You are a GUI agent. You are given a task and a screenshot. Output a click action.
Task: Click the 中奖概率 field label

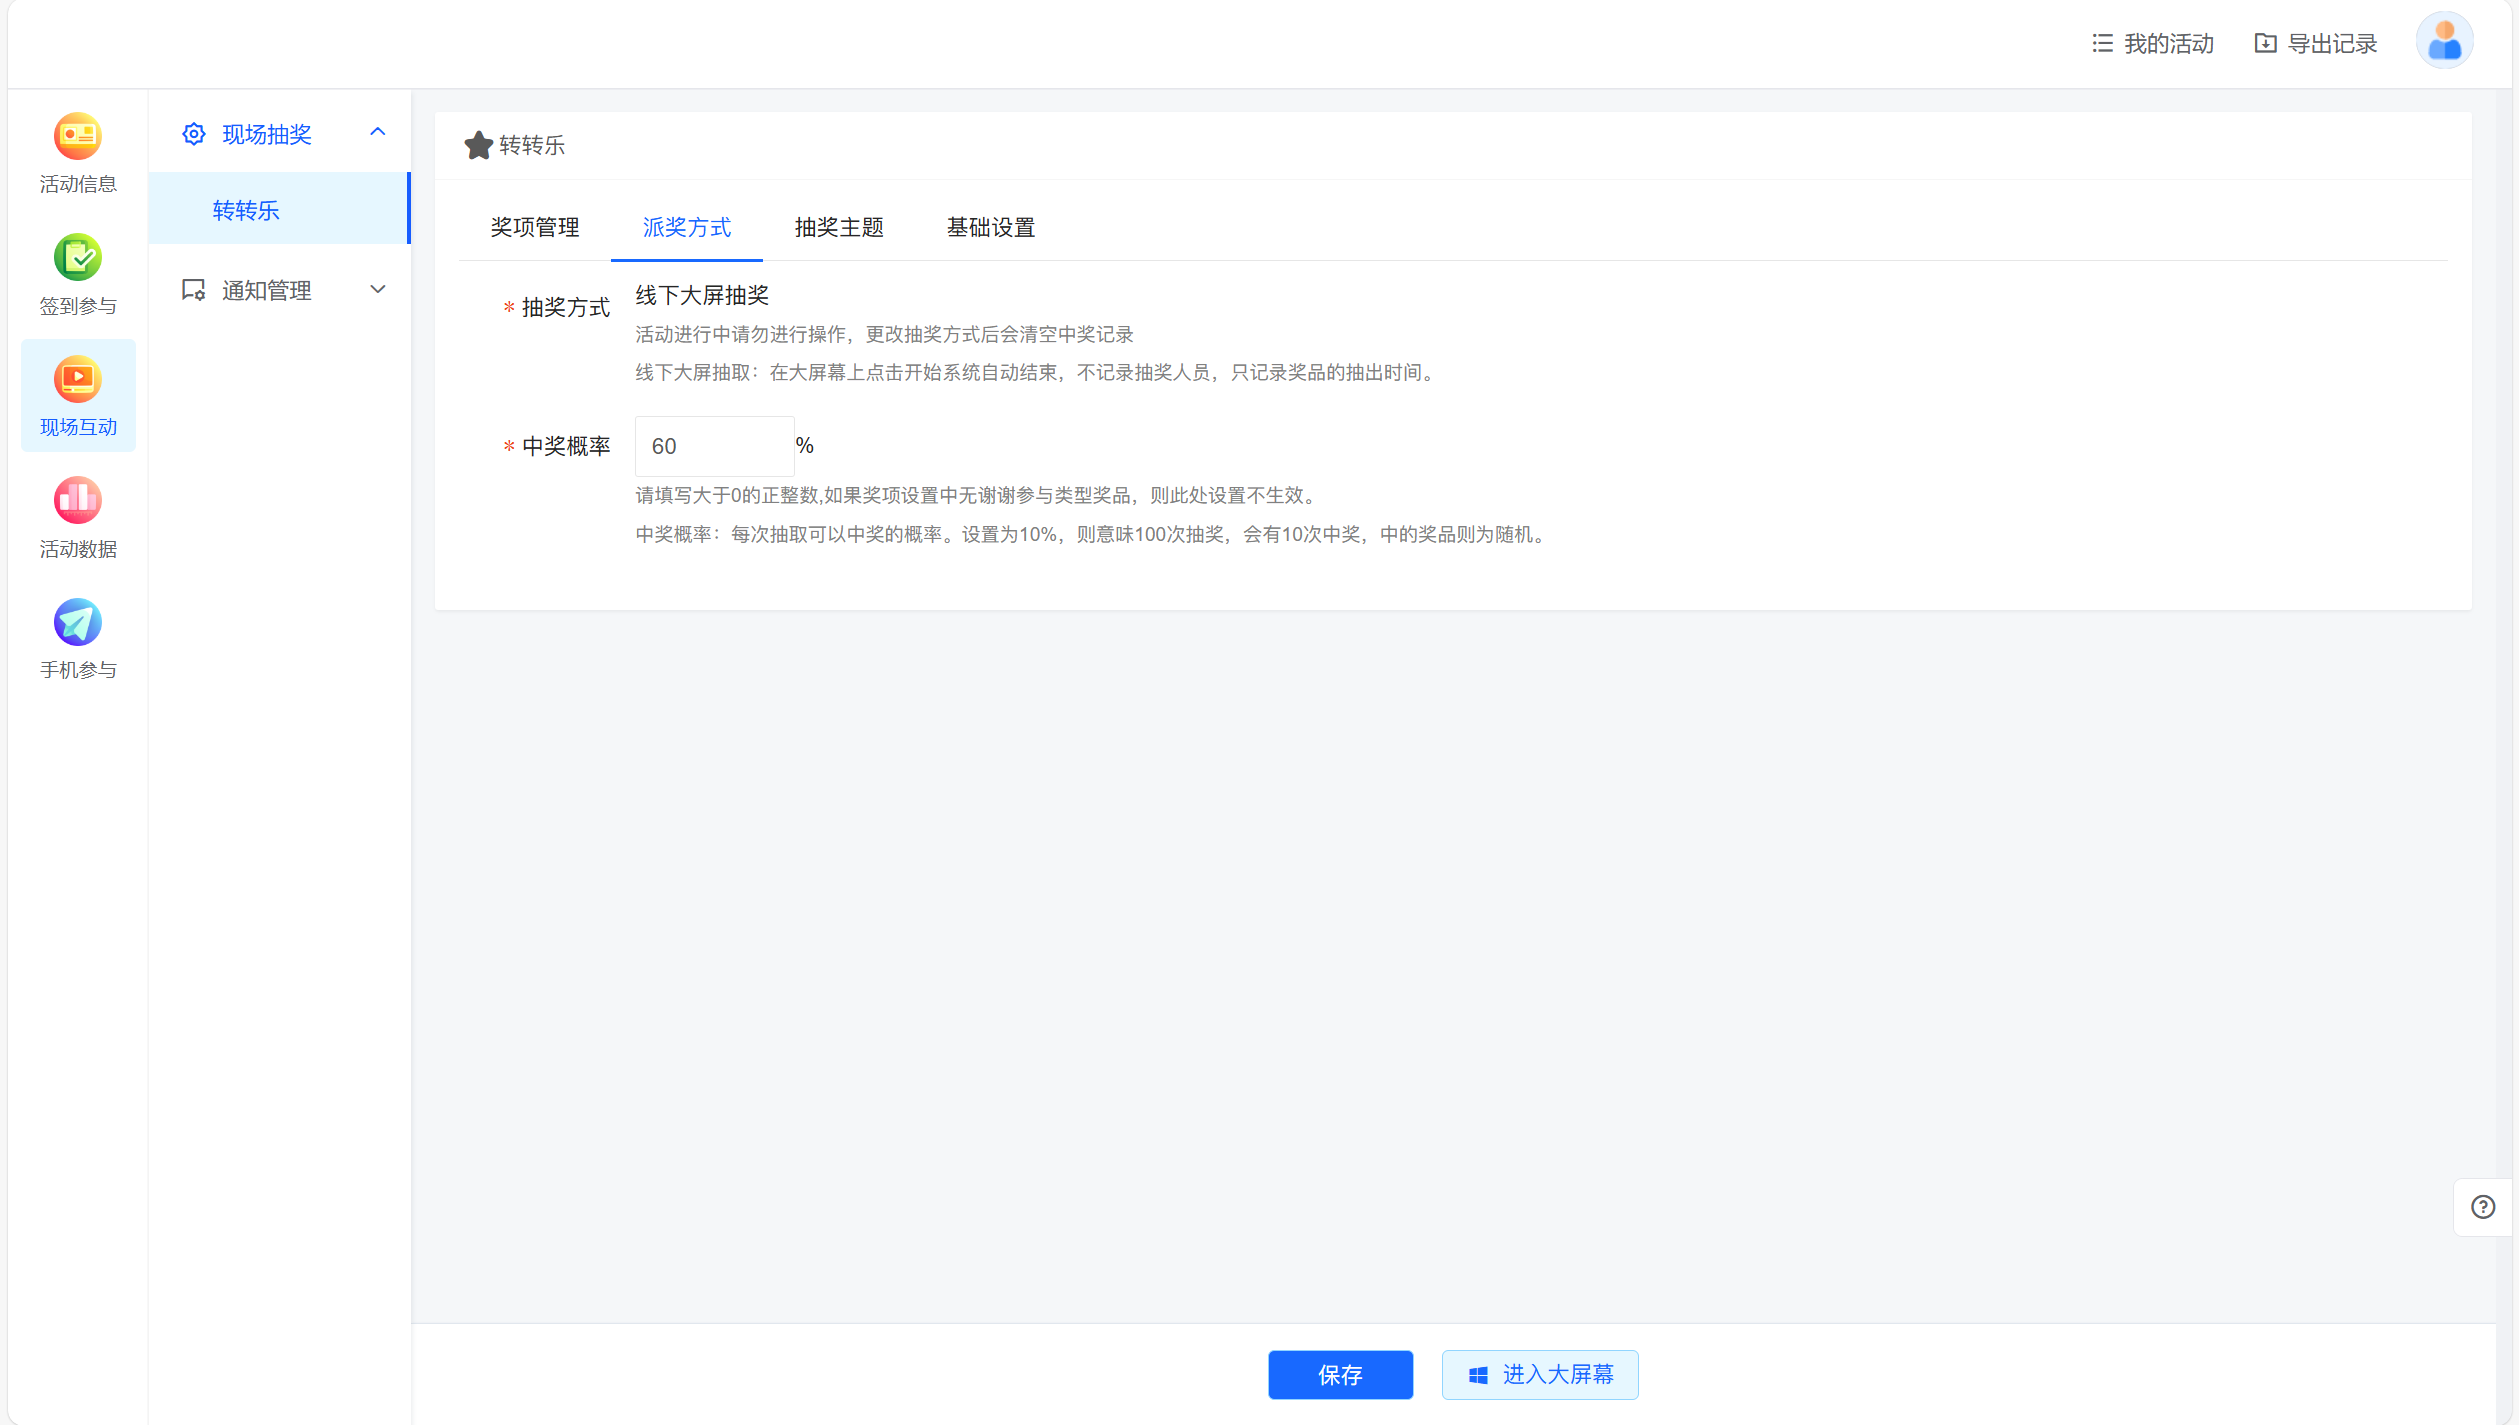coord(565,446)
